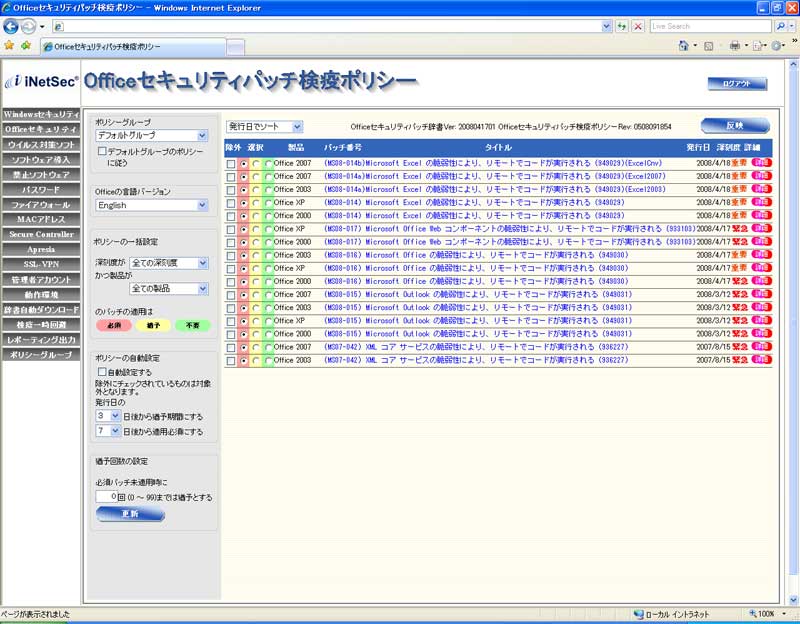
Task: Click the 猶予回数 count input field
Action: click(x=107, y=496)
